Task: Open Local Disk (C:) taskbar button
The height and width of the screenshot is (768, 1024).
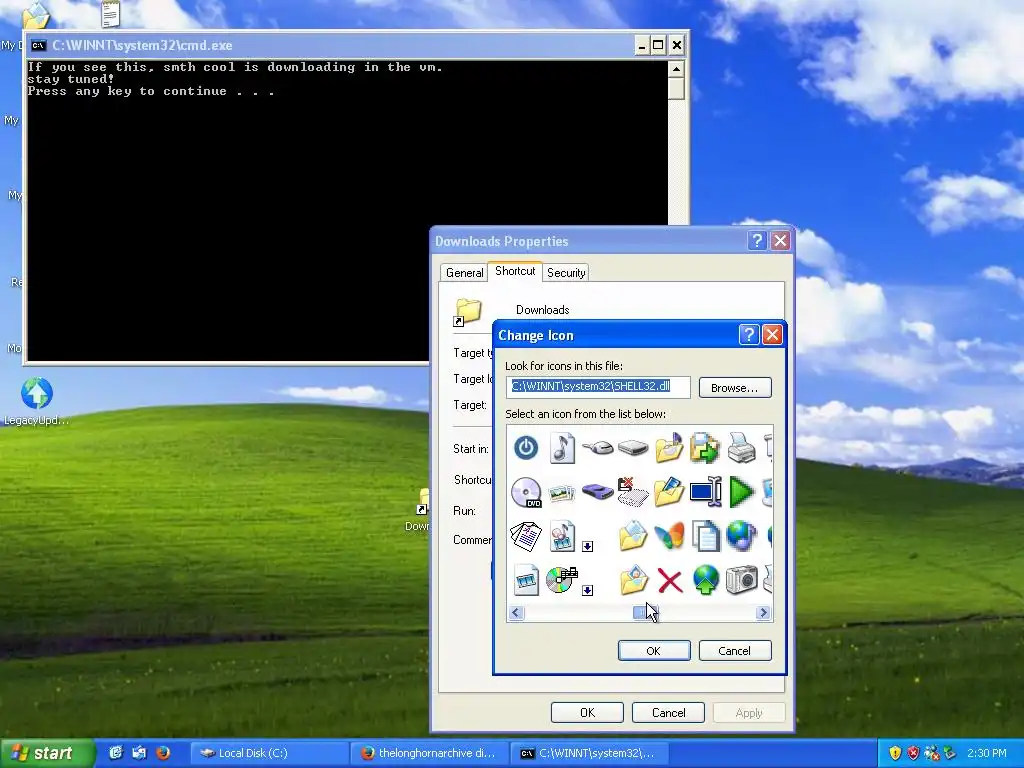Action: click(270, 753)
